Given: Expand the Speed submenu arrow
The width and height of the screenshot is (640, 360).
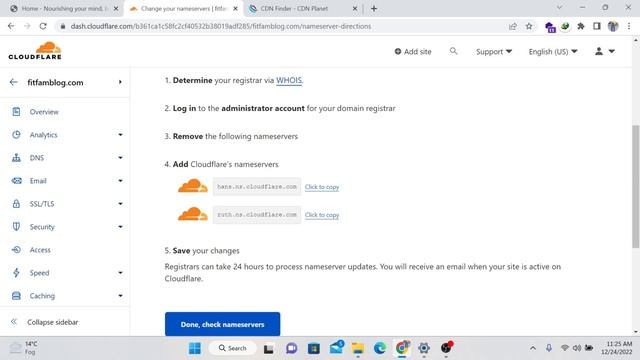Looking at the screenshot, I should (x=120, y=273).
